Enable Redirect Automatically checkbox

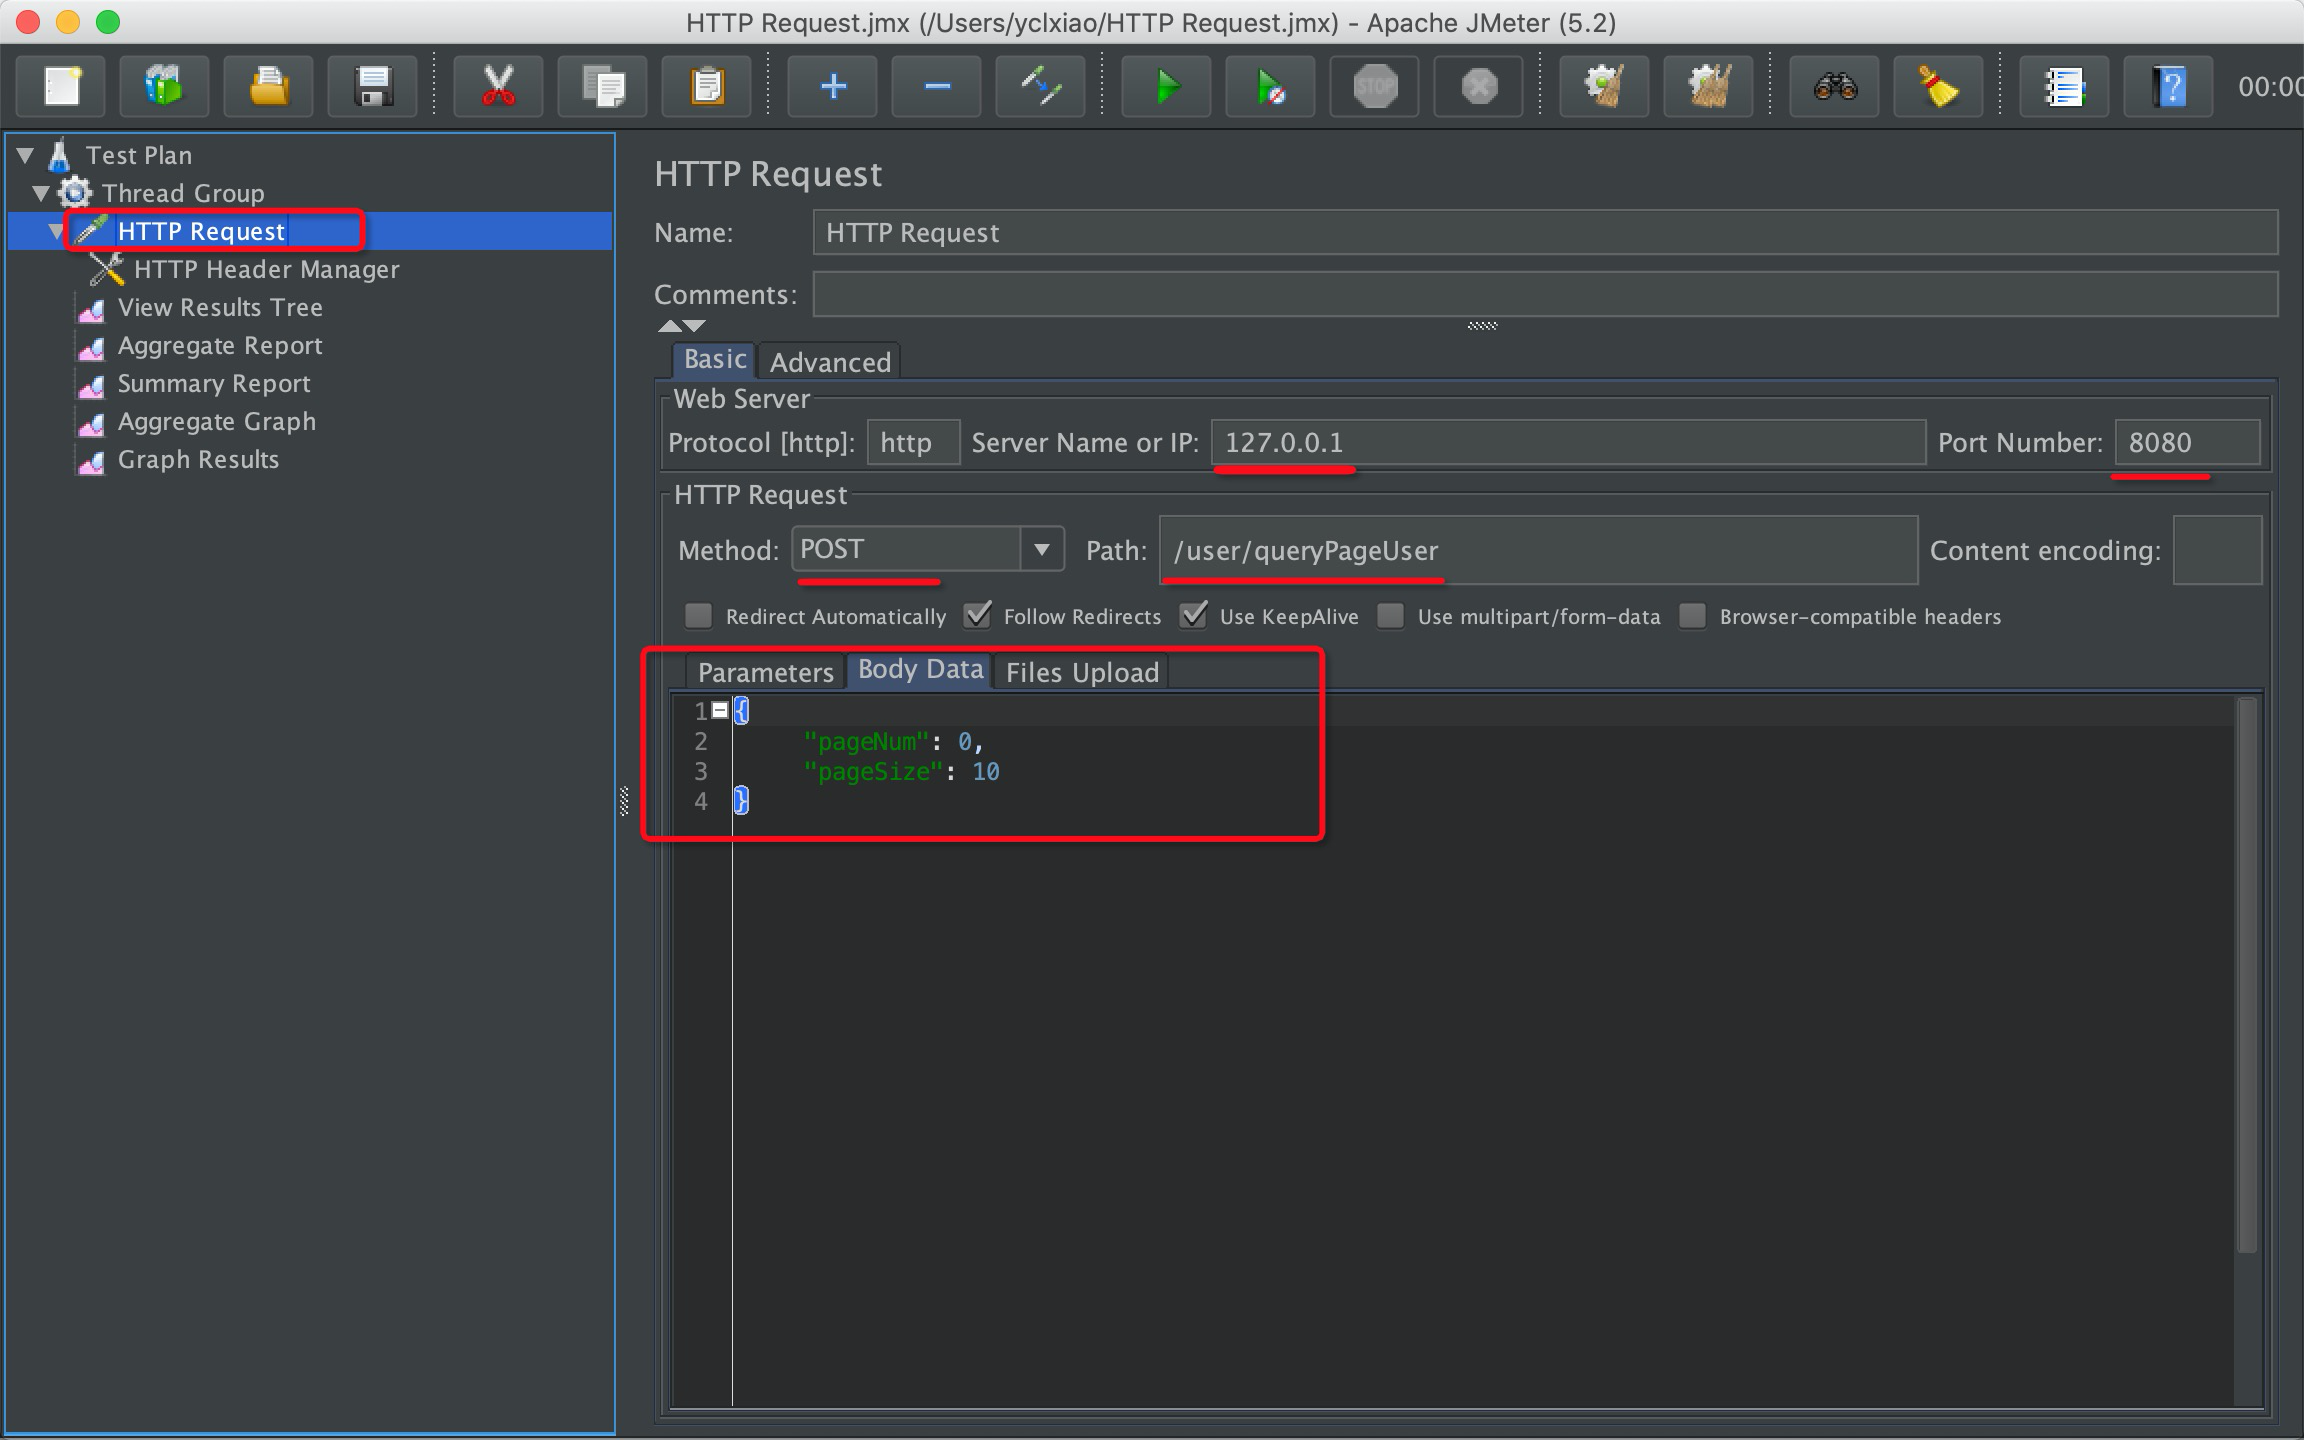pos(698,615)
